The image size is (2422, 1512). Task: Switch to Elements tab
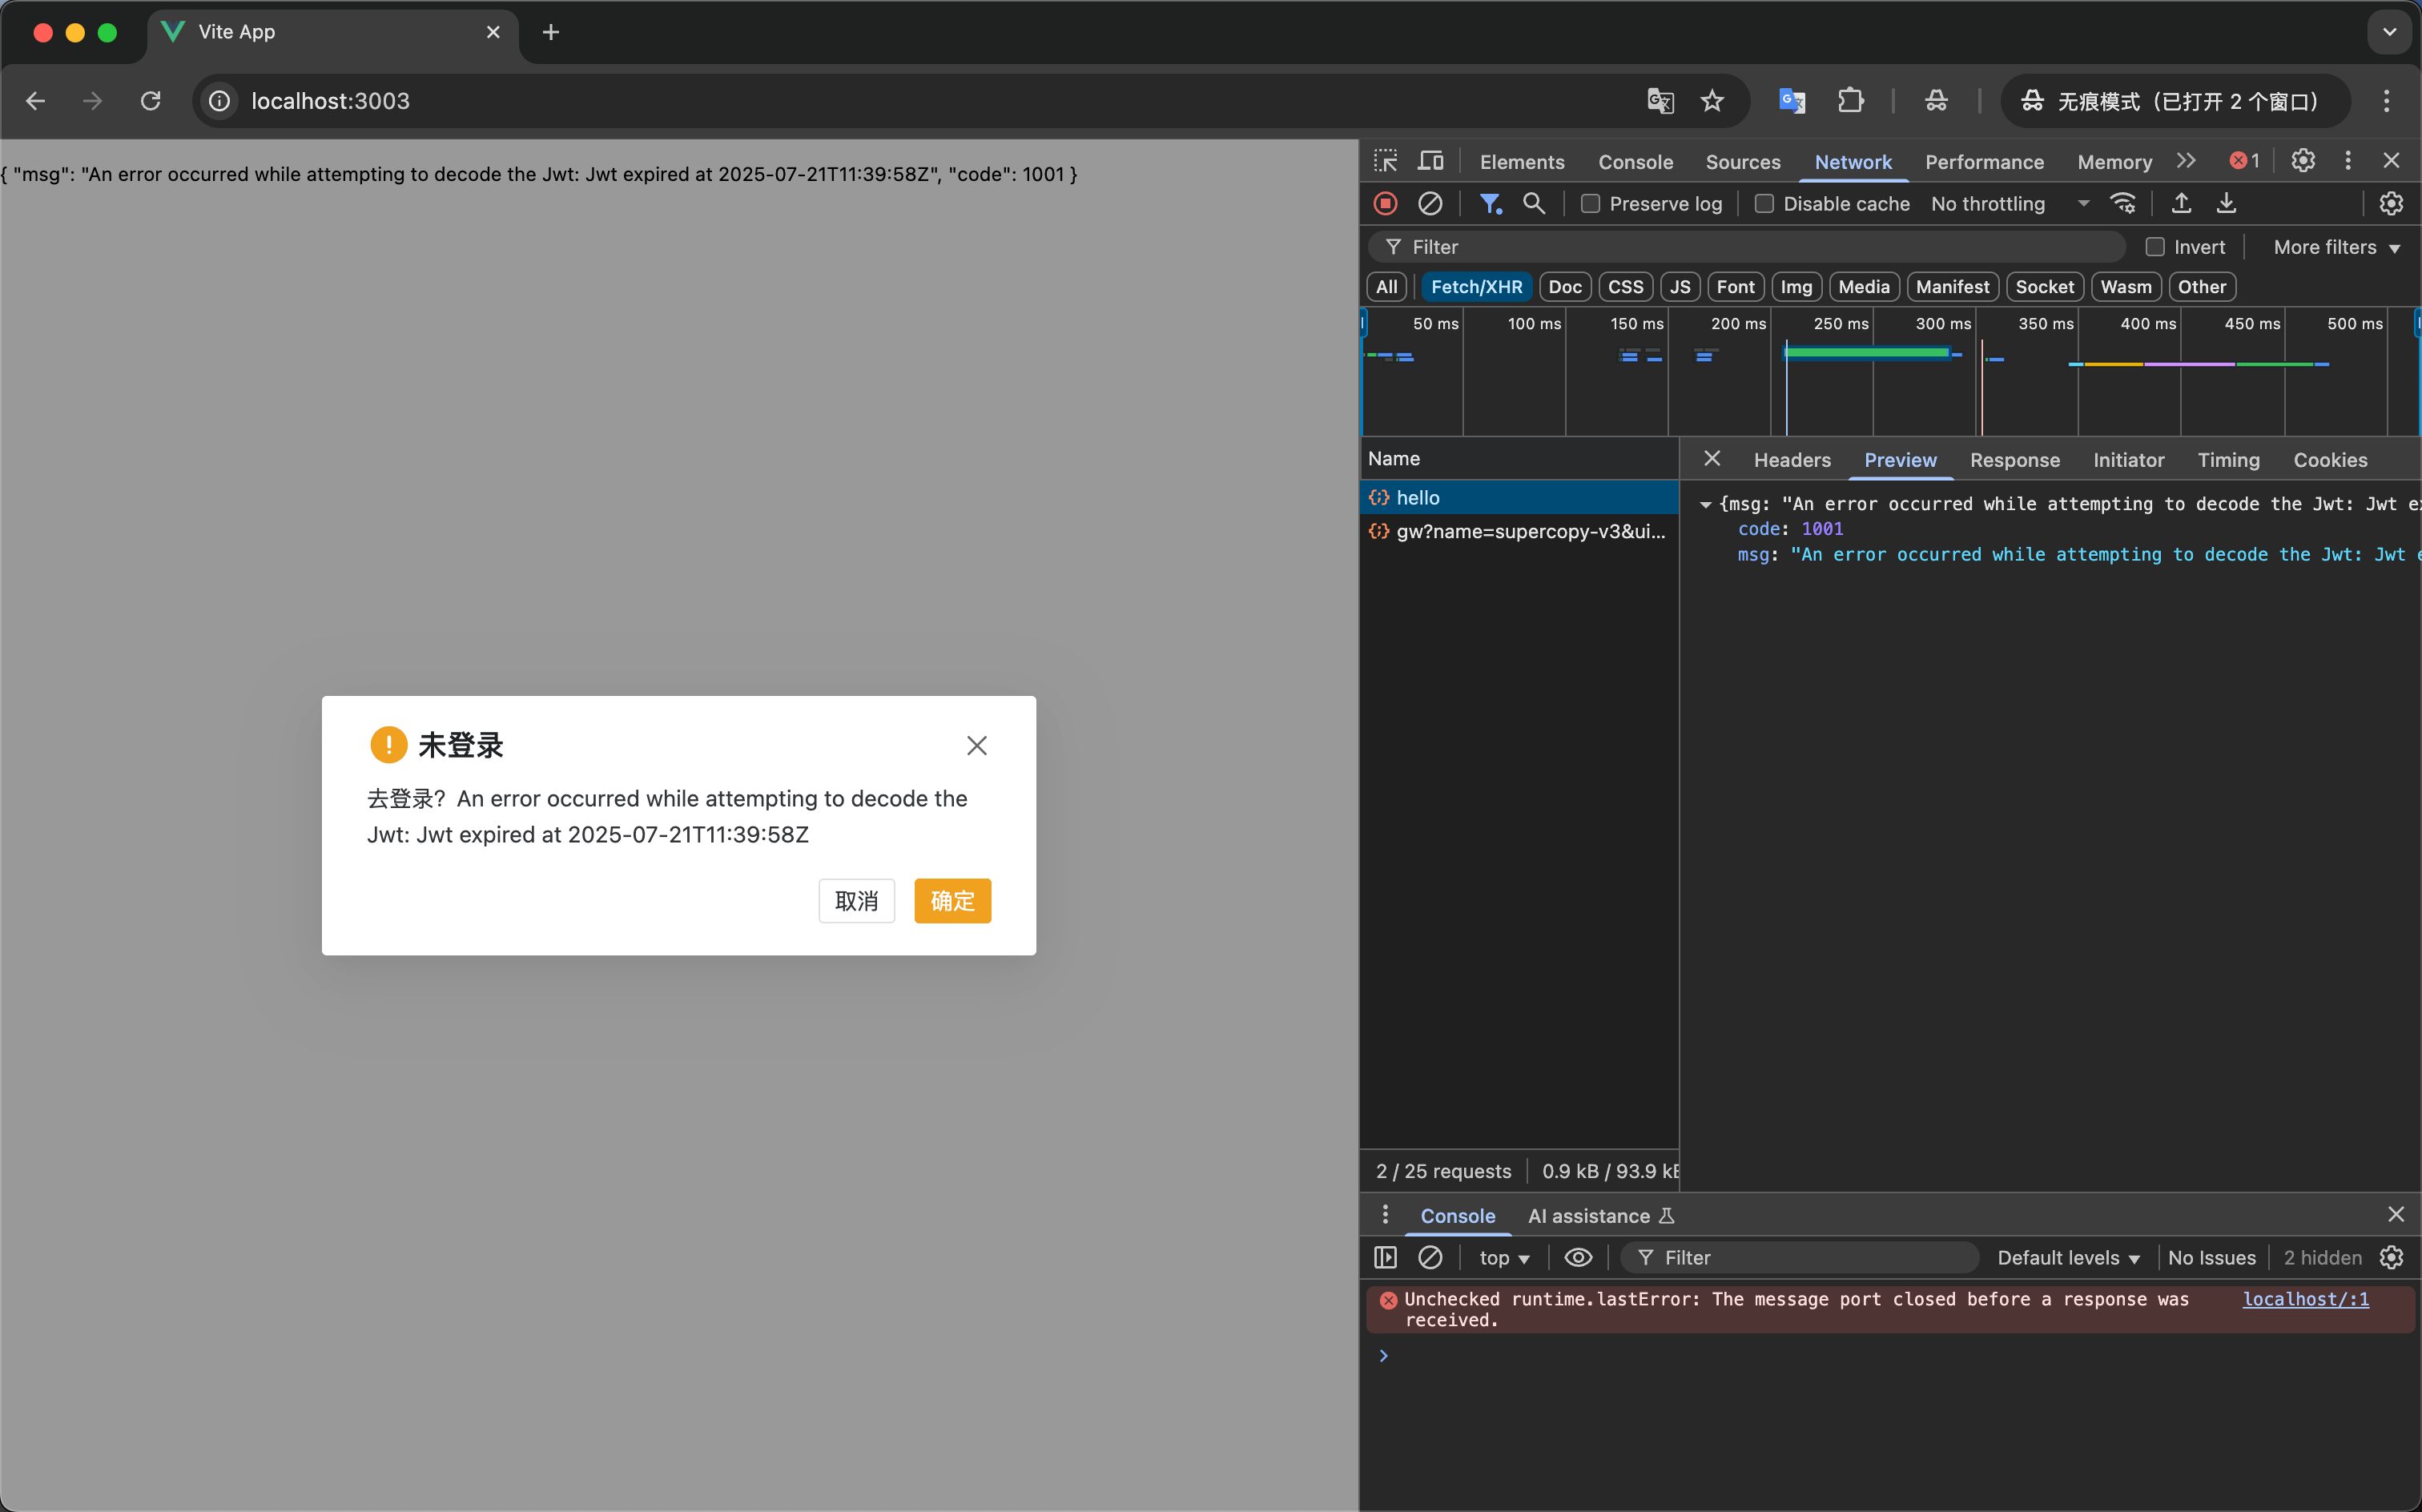pyautogui.click(x=1521, y=161)
